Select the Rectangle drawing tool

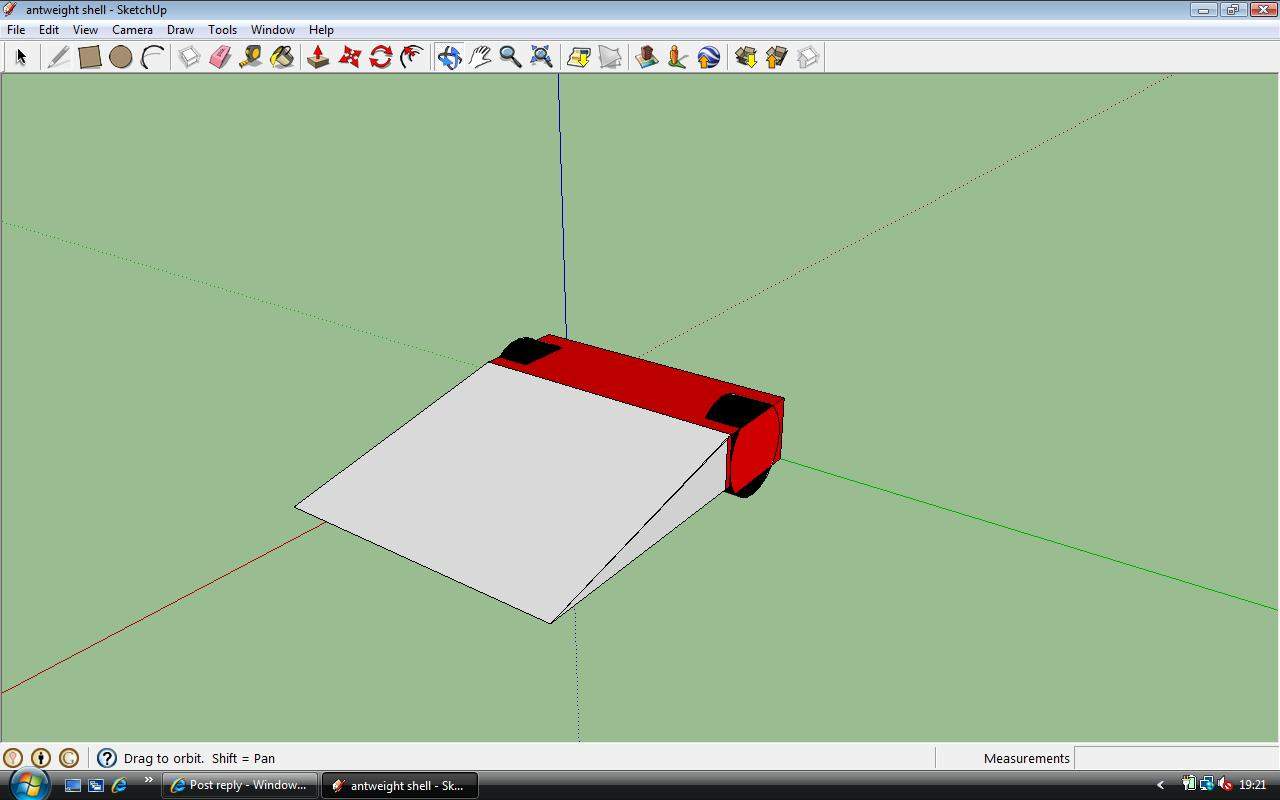pos(90,57)
